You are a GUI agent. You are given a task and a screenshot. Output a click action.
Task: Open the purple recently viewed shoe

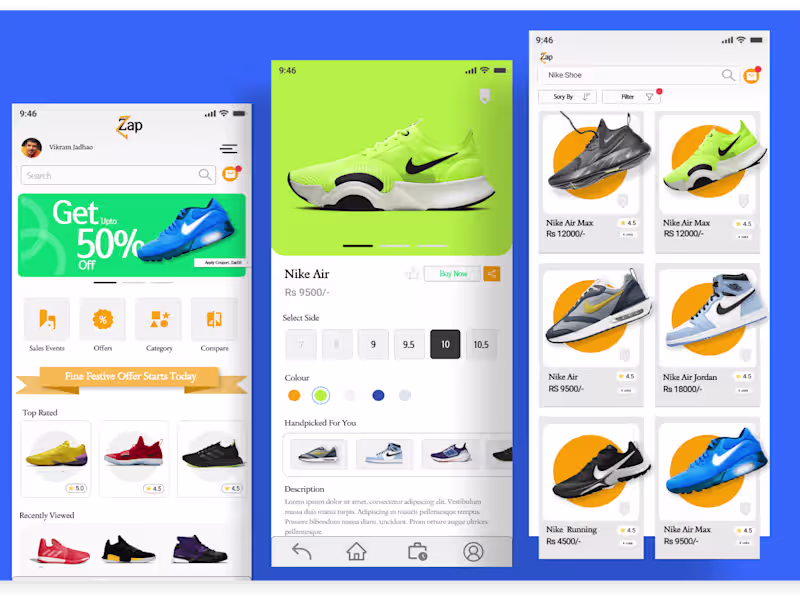[x=199, y=550]
